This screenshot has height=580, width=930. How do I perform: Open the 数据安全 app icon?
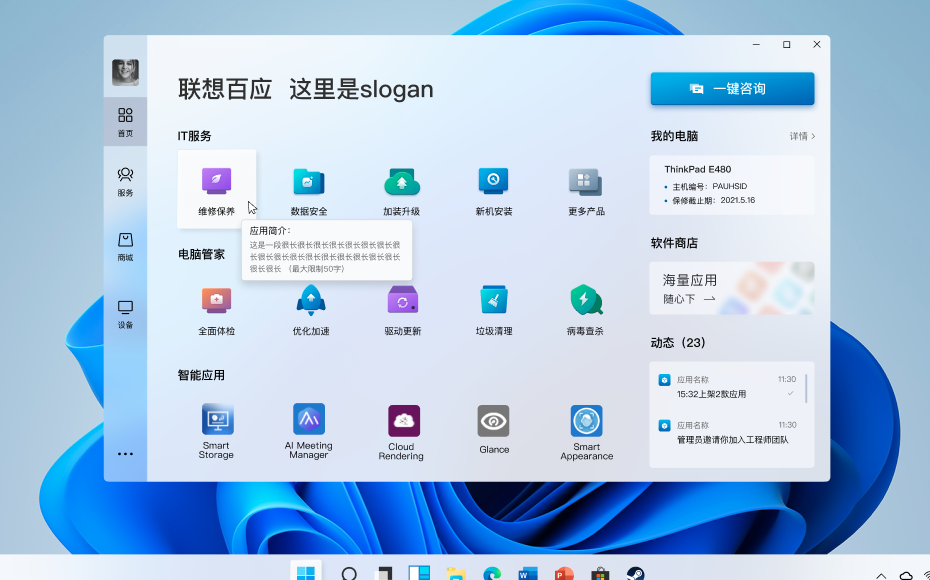point(308,181)
